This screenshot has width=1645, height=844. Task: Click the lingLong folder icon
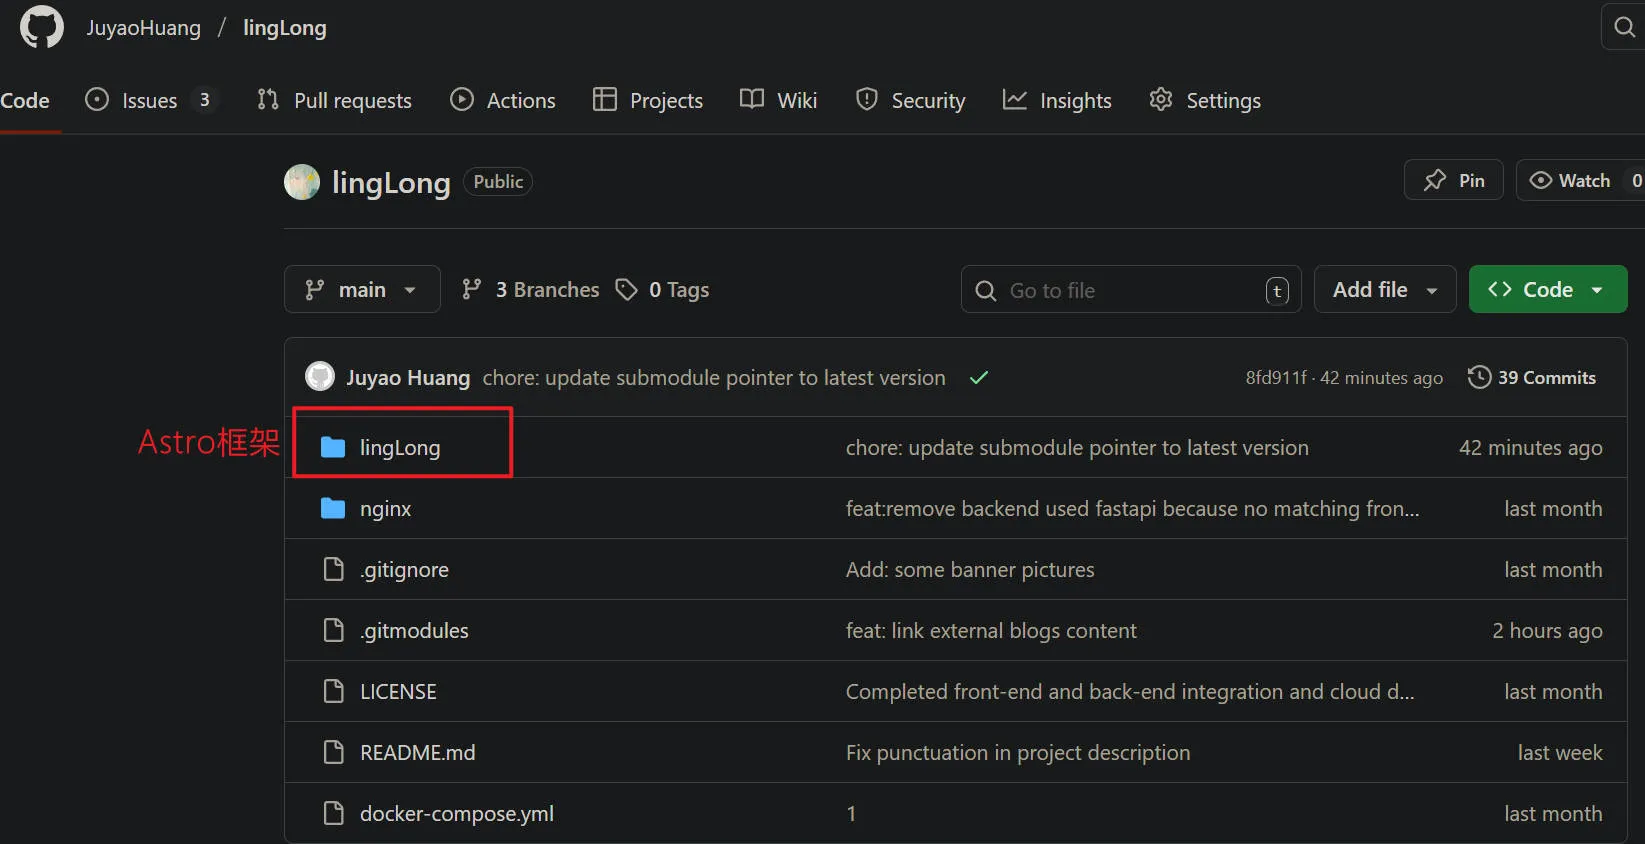click(x=333, y=447)
